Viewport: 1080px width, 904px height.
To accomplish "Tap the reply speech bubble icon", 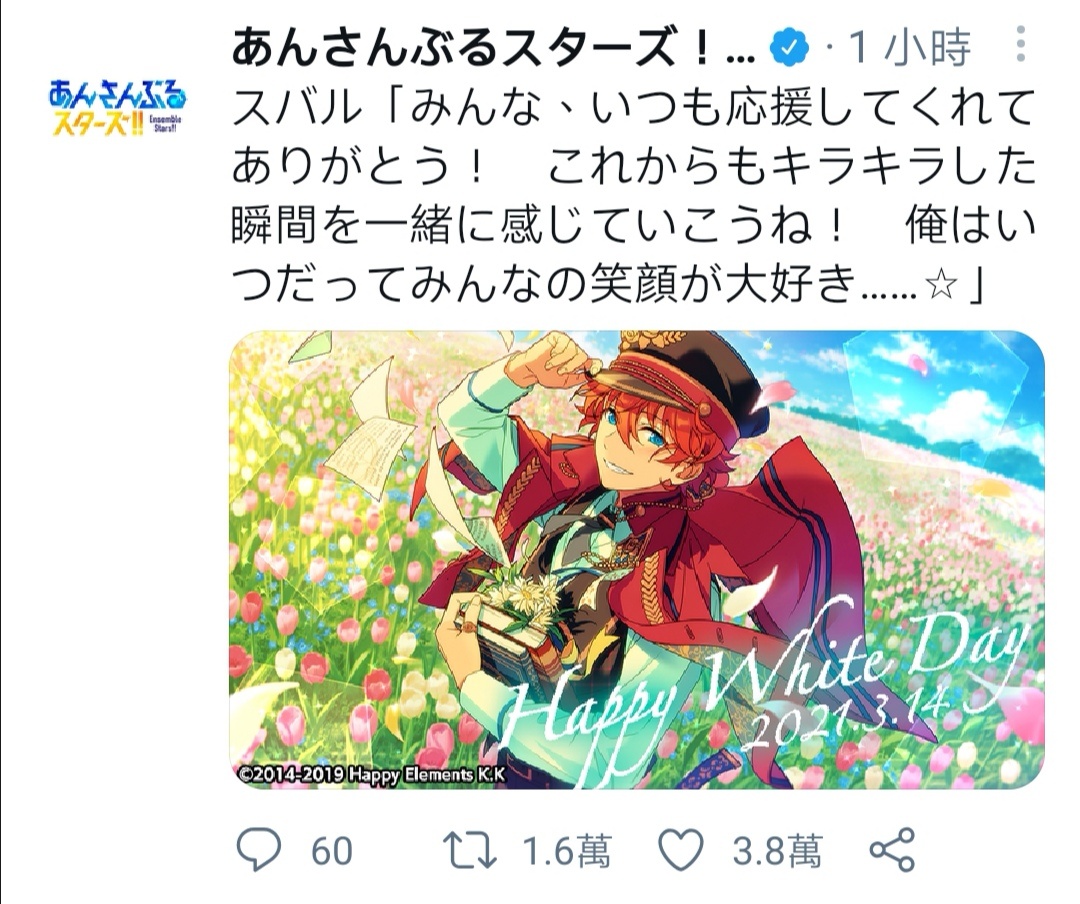I will (x=259, y=849).
